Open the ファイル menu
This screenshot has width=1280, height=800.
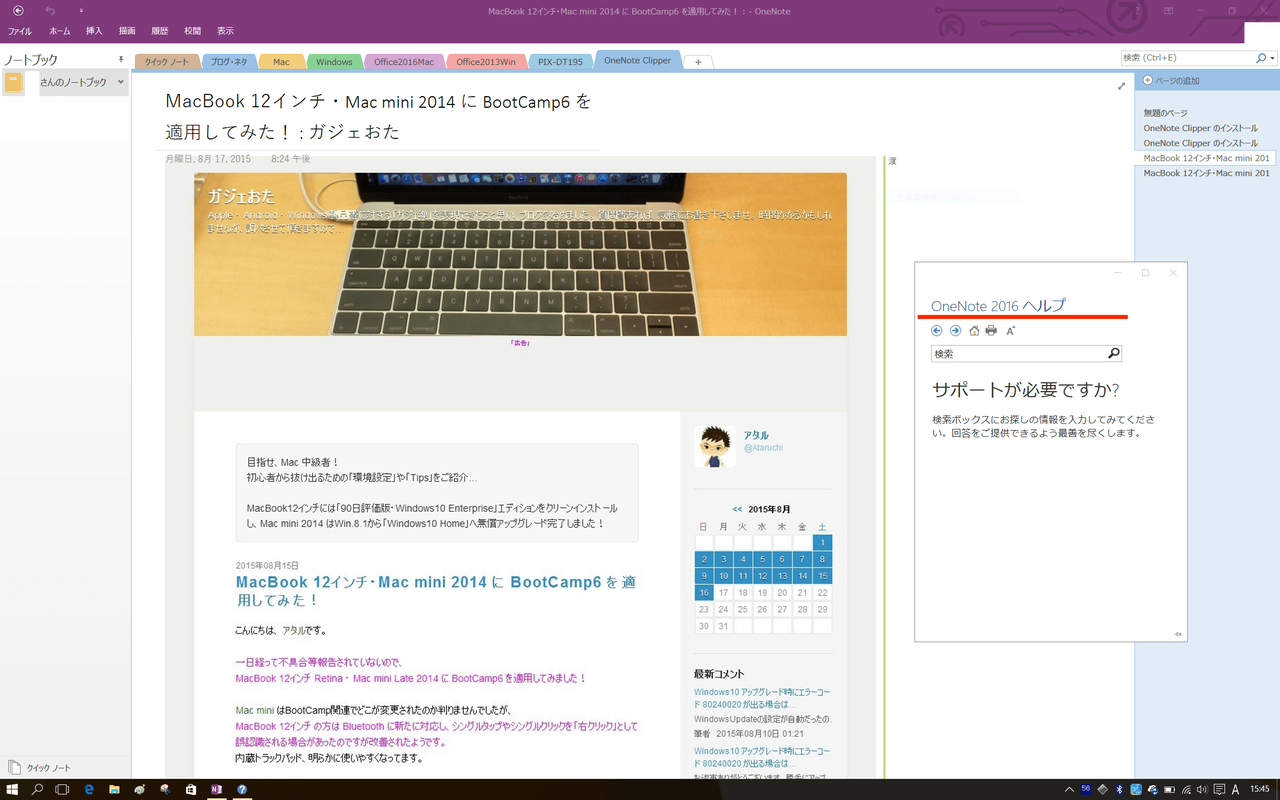20,31
